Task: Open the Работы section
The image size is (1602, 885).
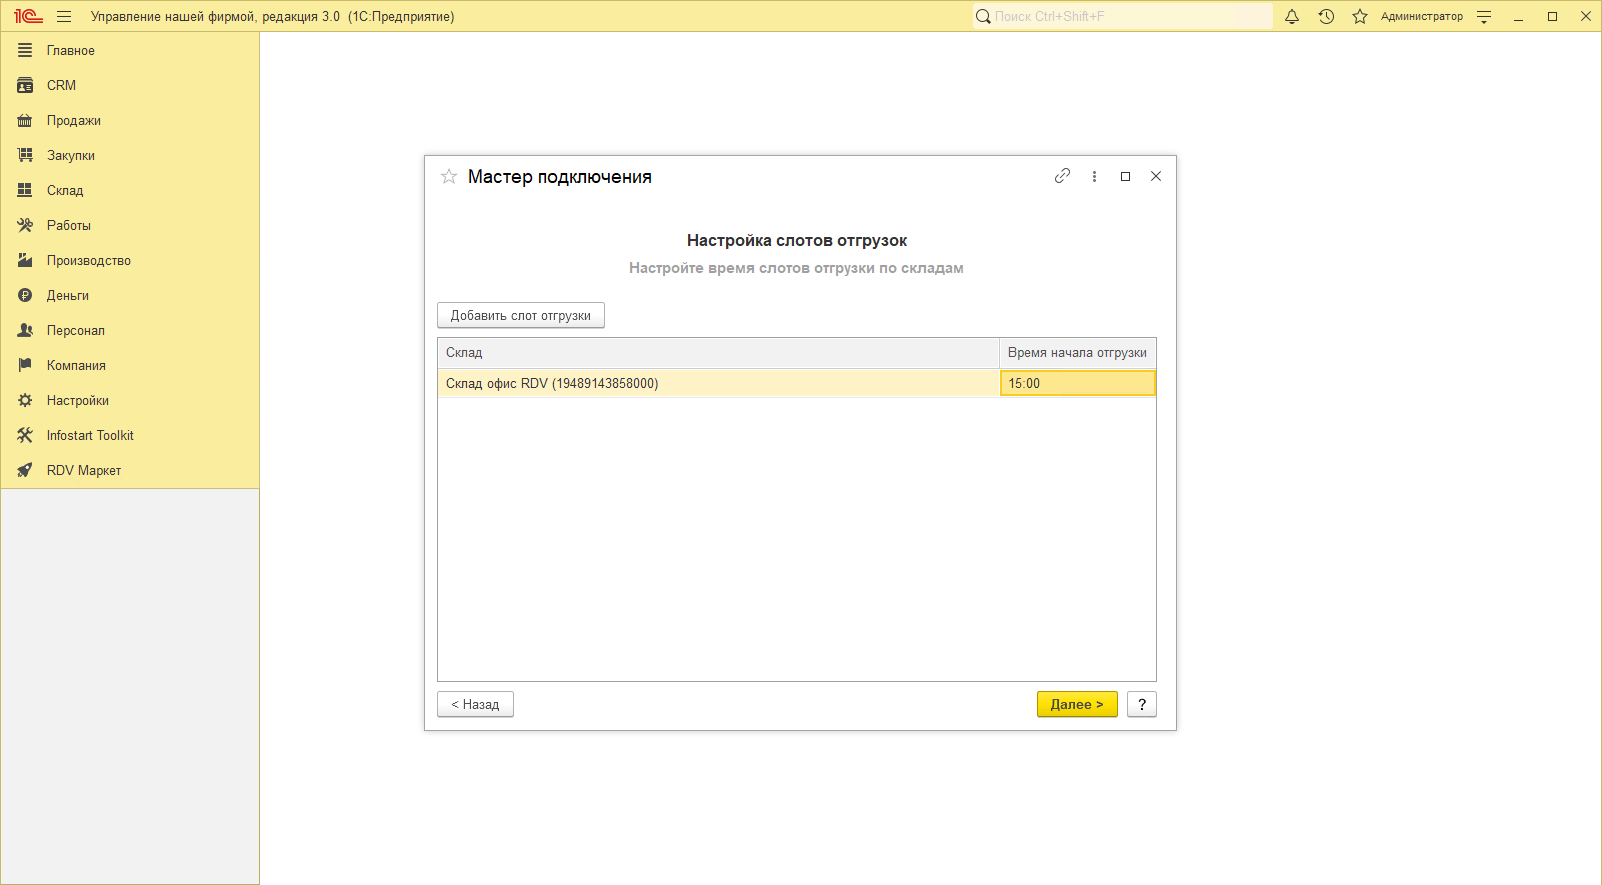Action: coord(130,225)
